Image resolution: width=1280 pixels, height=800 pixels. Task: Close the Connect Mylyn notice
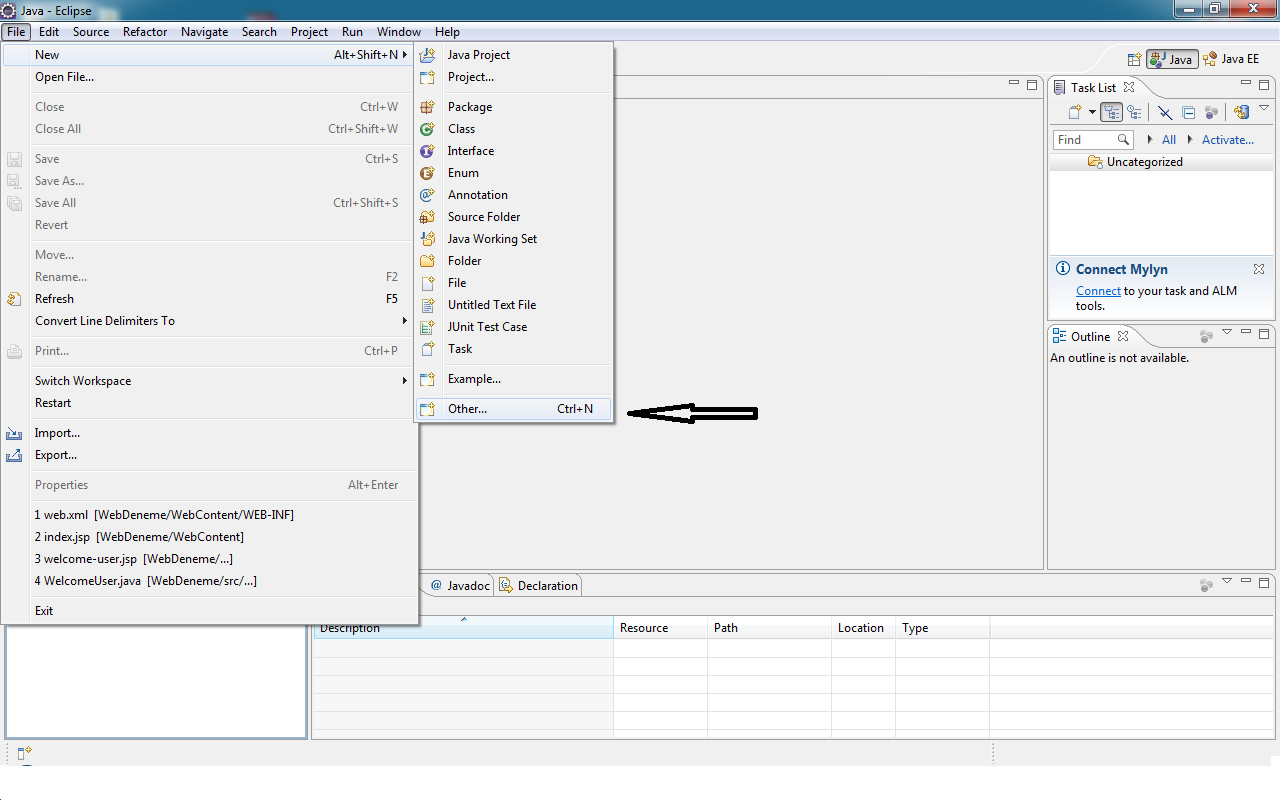point(1259,269)
